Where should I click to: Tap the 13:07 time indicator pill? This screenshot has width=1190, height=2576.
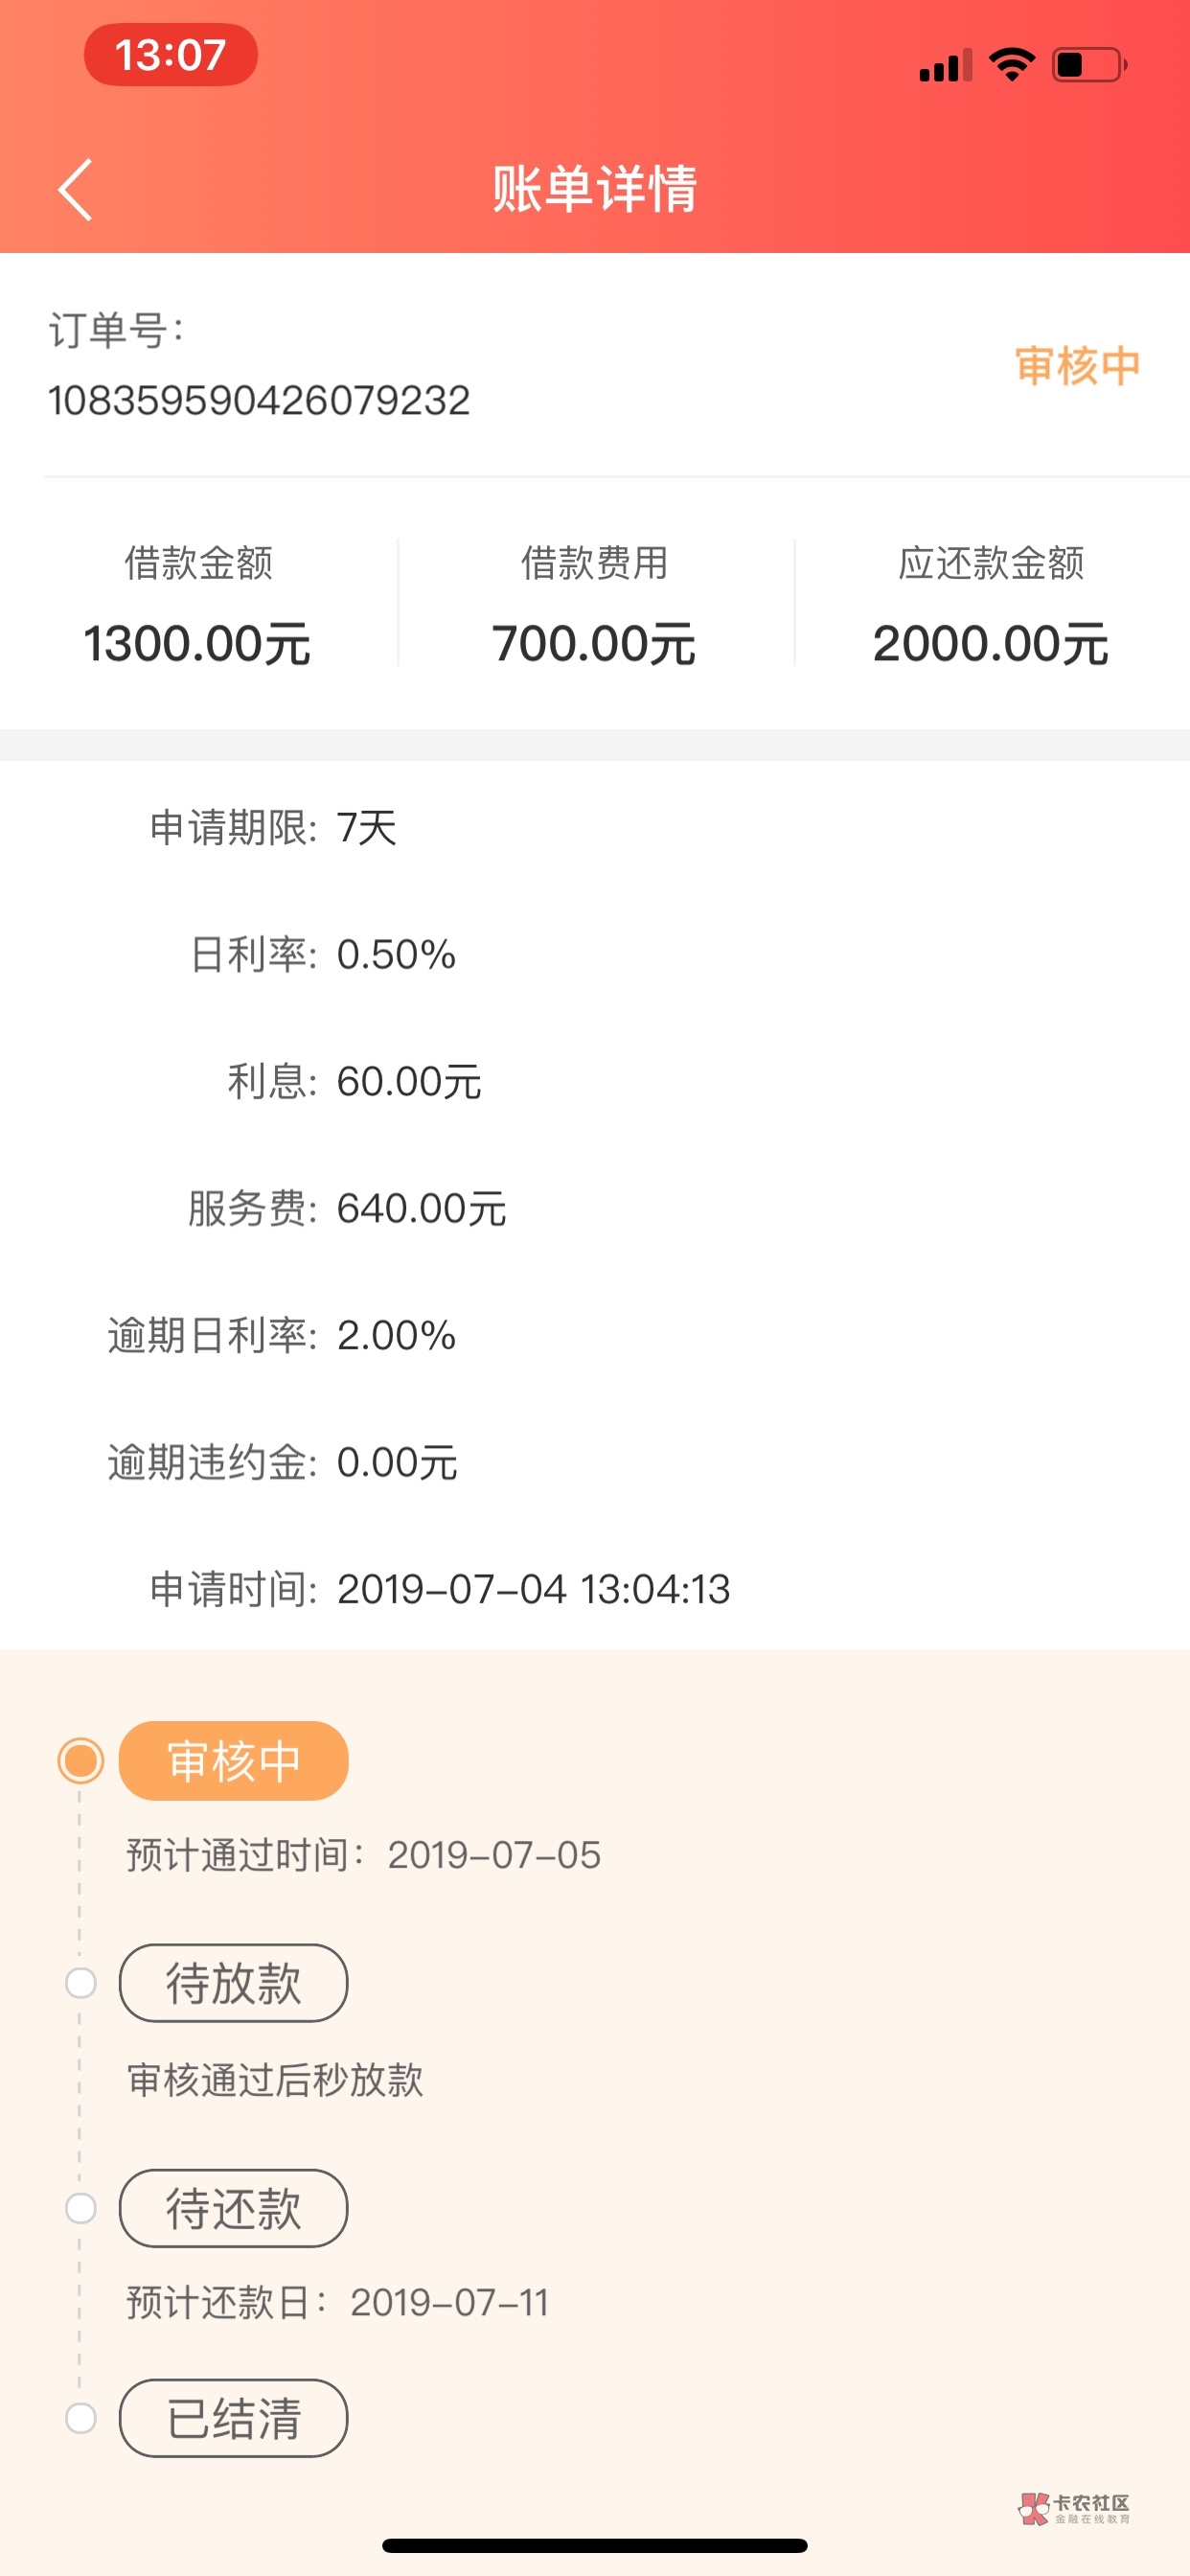point(171,55)
